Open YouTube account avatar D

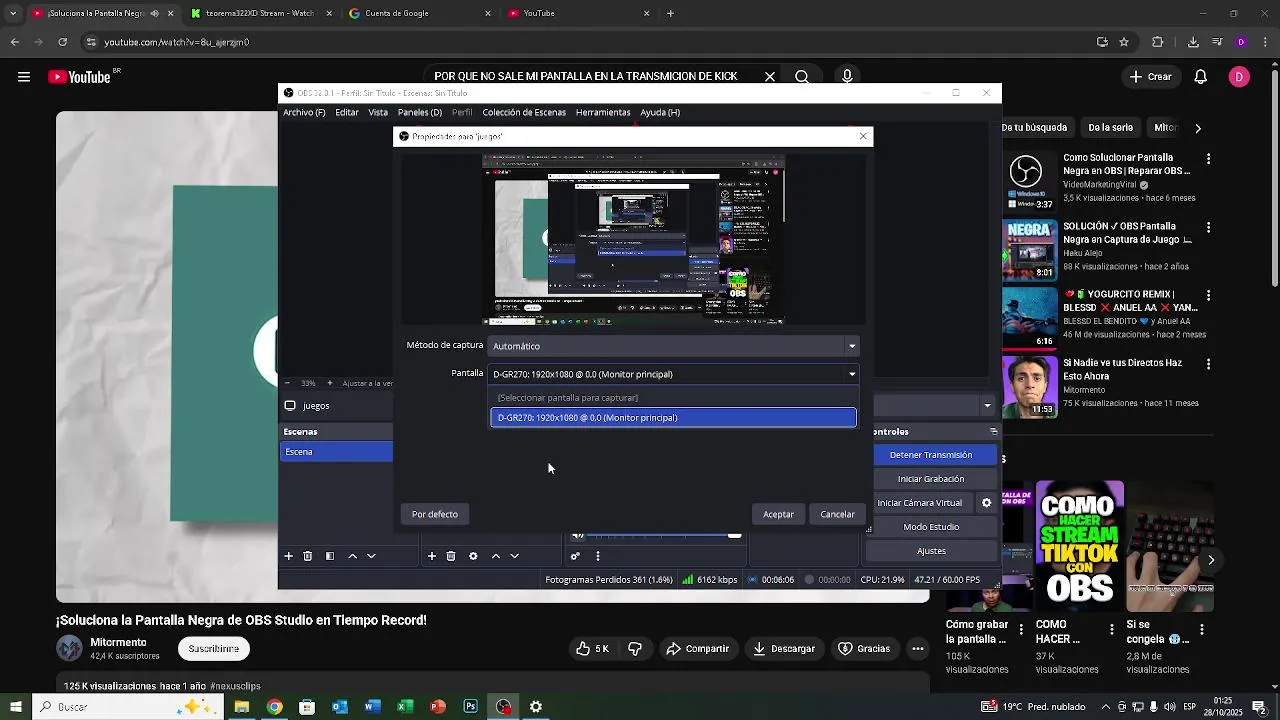[1239, 77]
